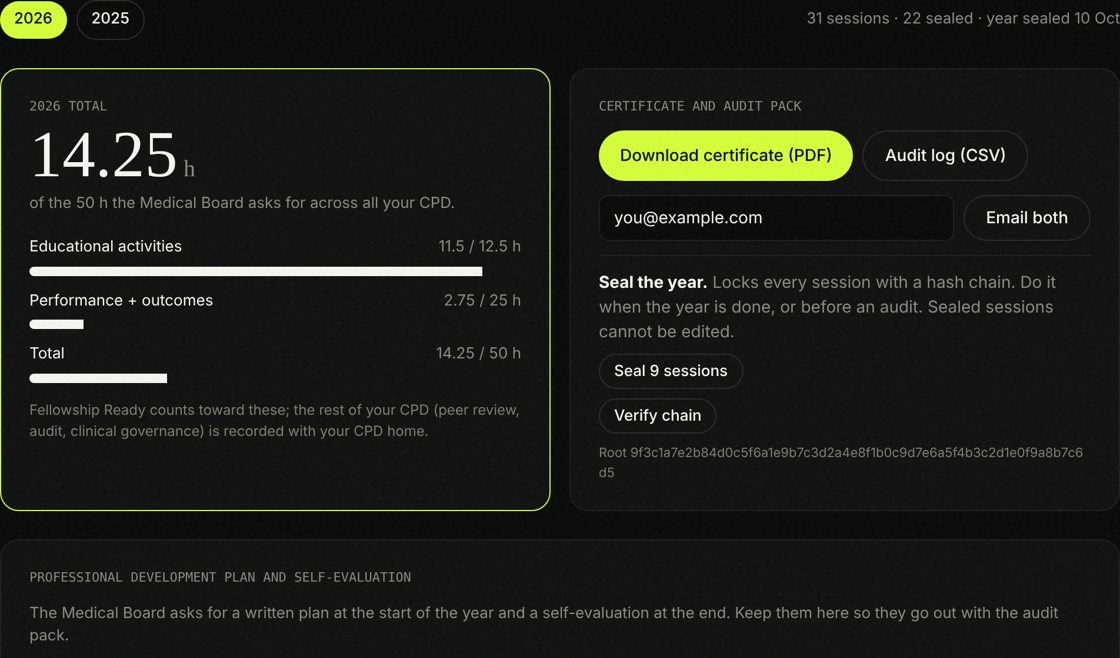Click the 'of the 50 h the Medical Board' subtitle
Screen dimensions: 1120x658
(242, 203)
